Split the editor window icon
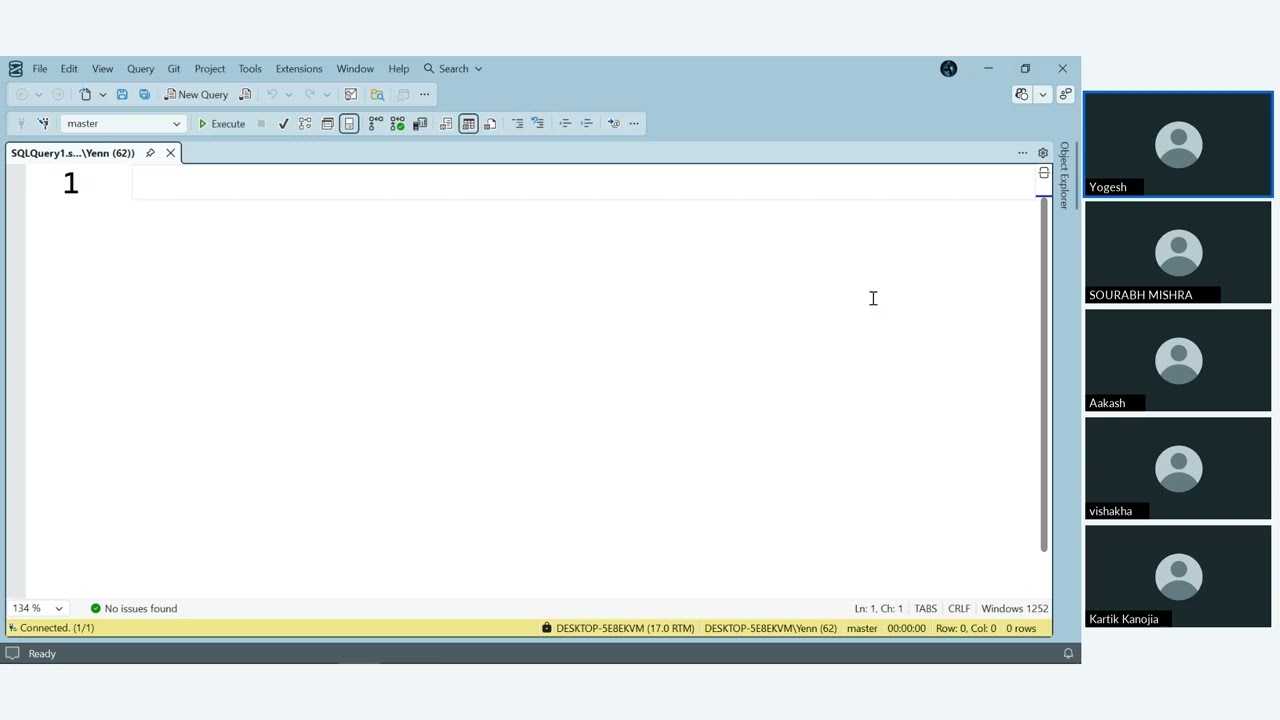This screenshot has height=720, width=1280. click(x=1044, y=173)
